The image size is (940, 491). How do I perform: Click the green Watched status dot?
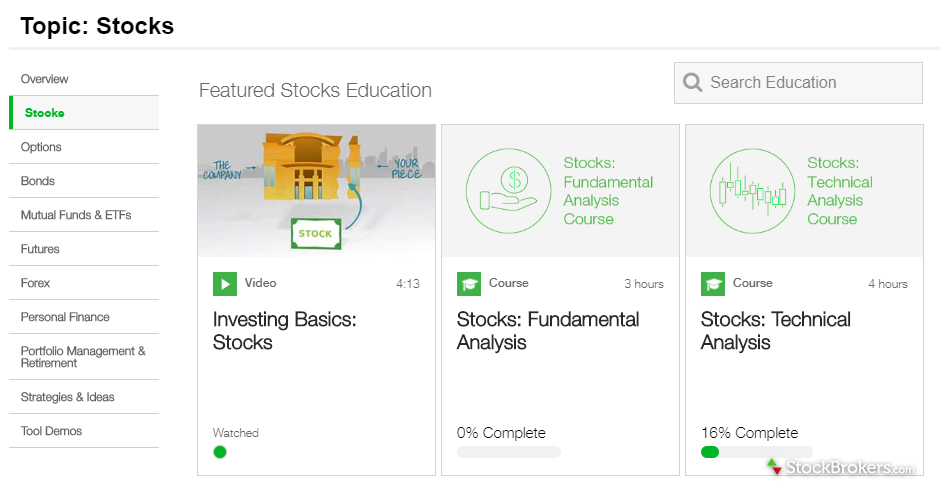[220, 452]
